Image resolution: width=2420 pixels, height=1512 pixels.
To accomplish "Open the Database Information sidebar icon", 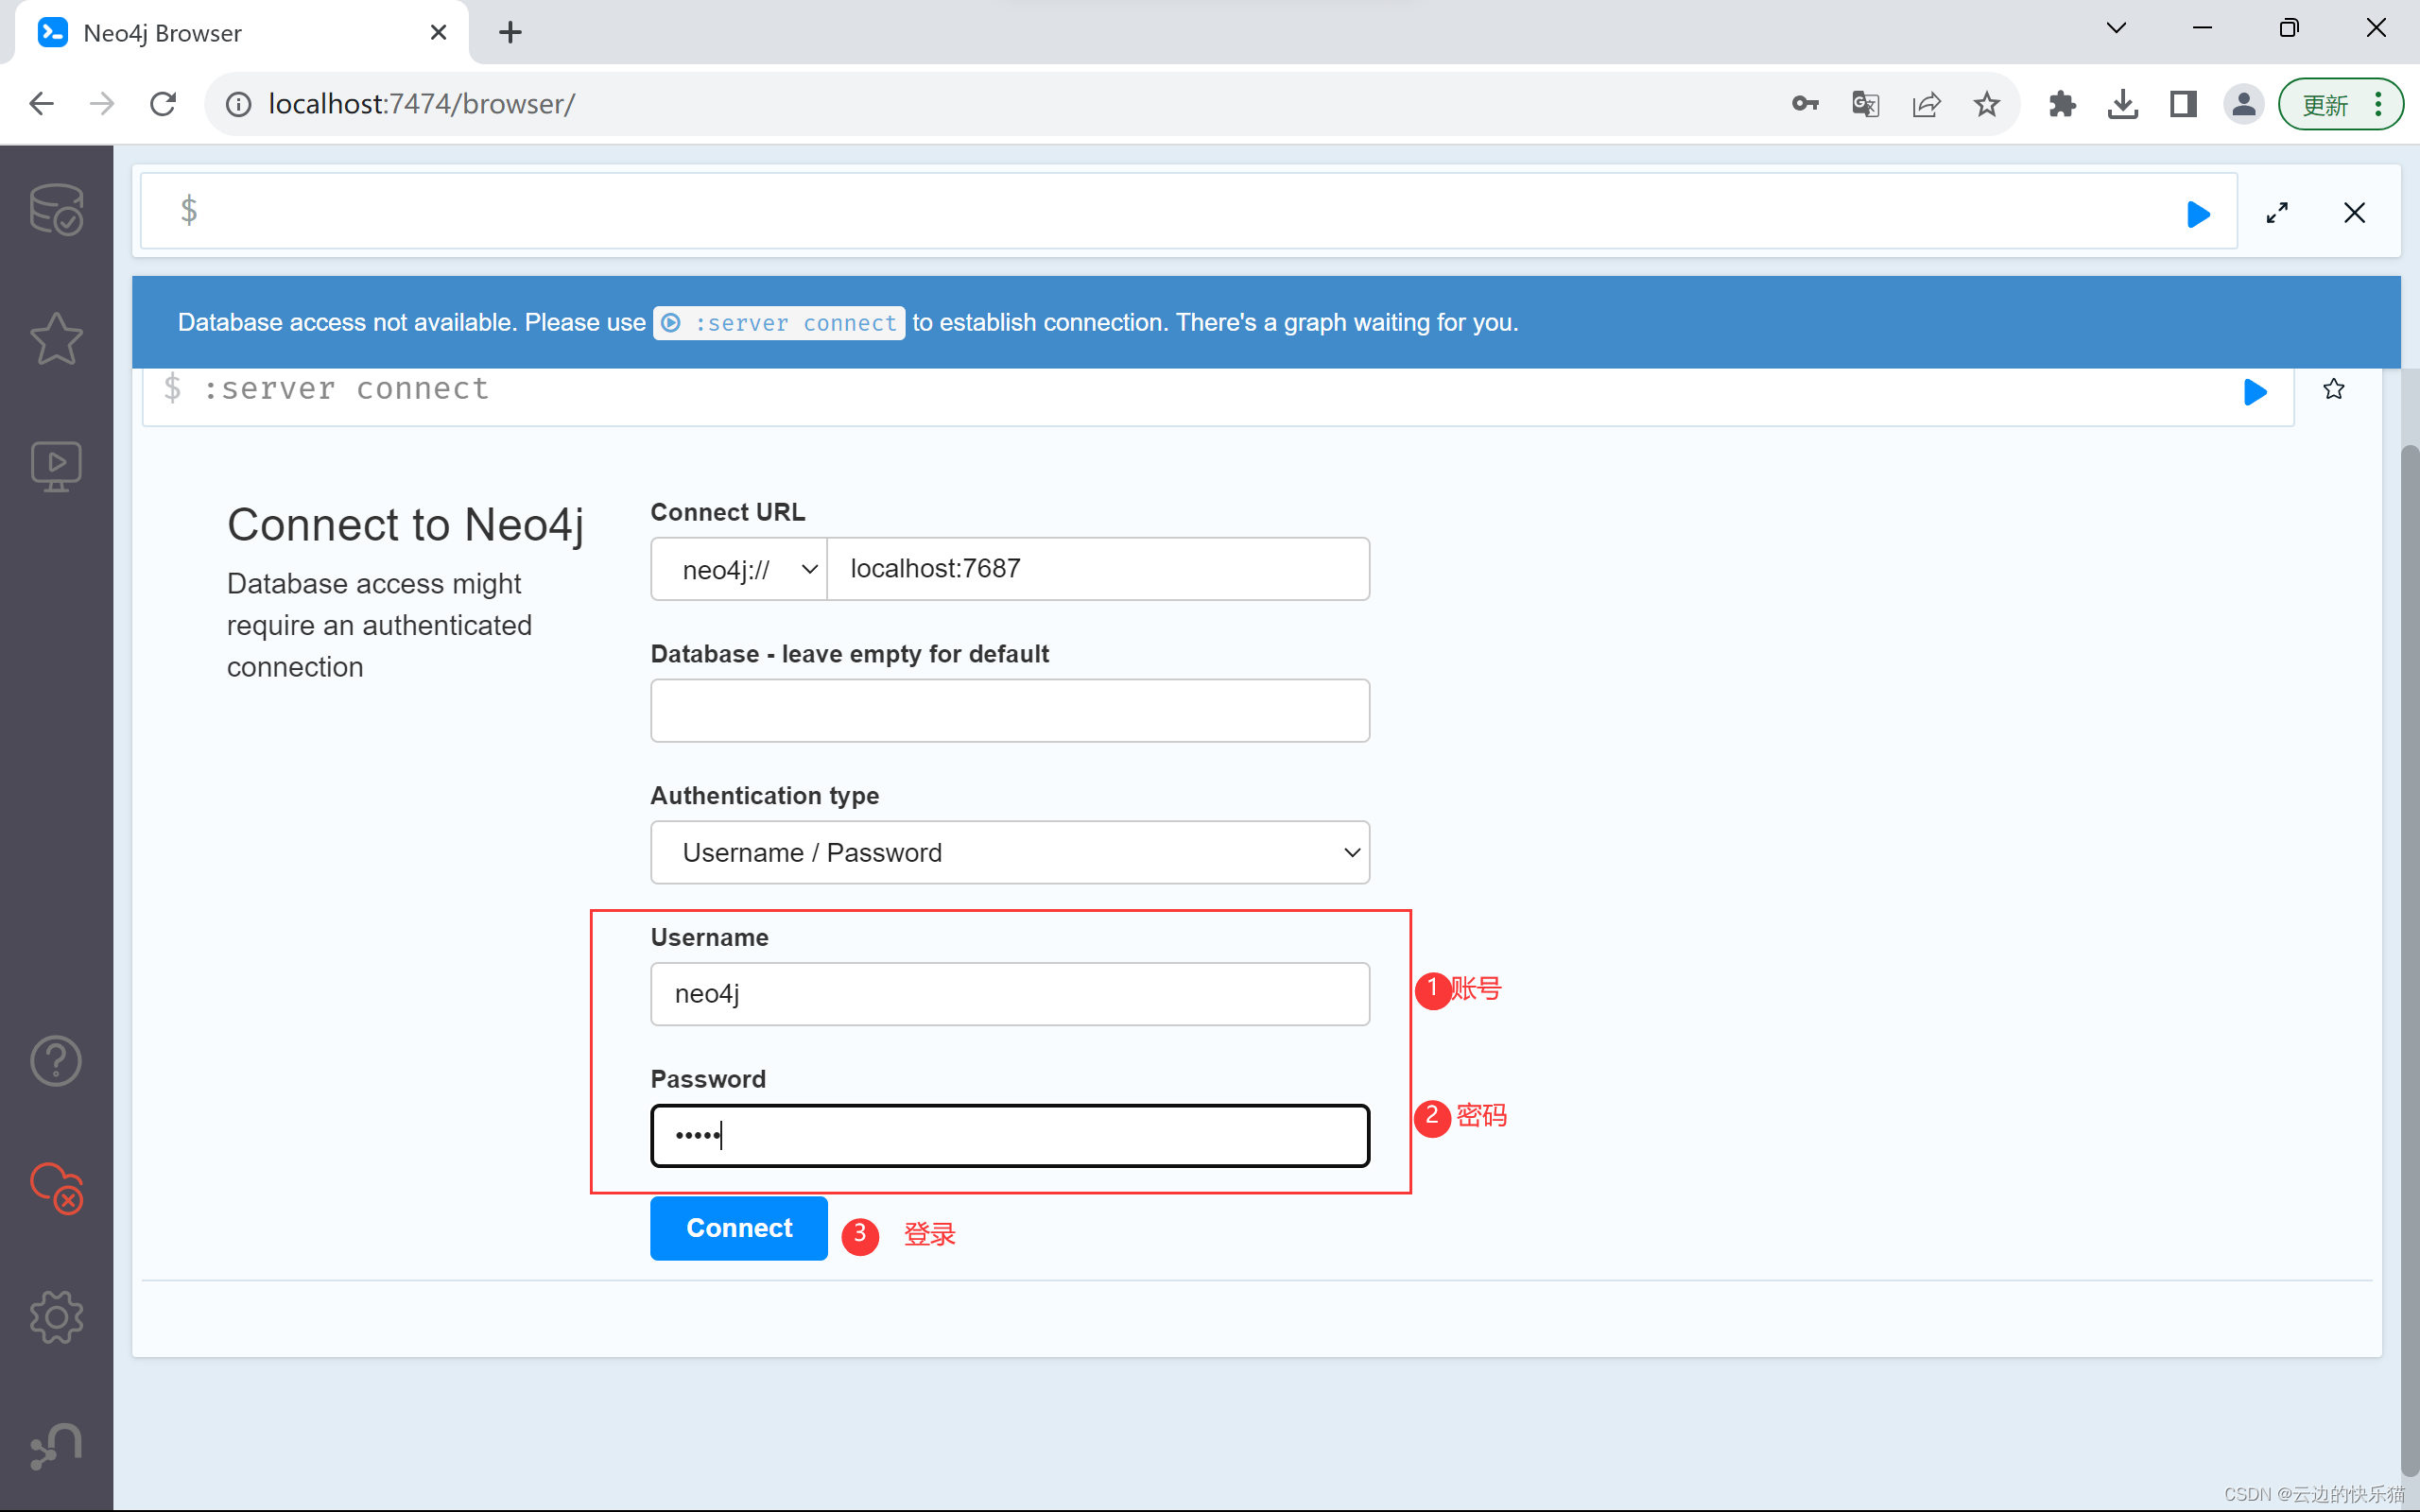I will point(56,209).
